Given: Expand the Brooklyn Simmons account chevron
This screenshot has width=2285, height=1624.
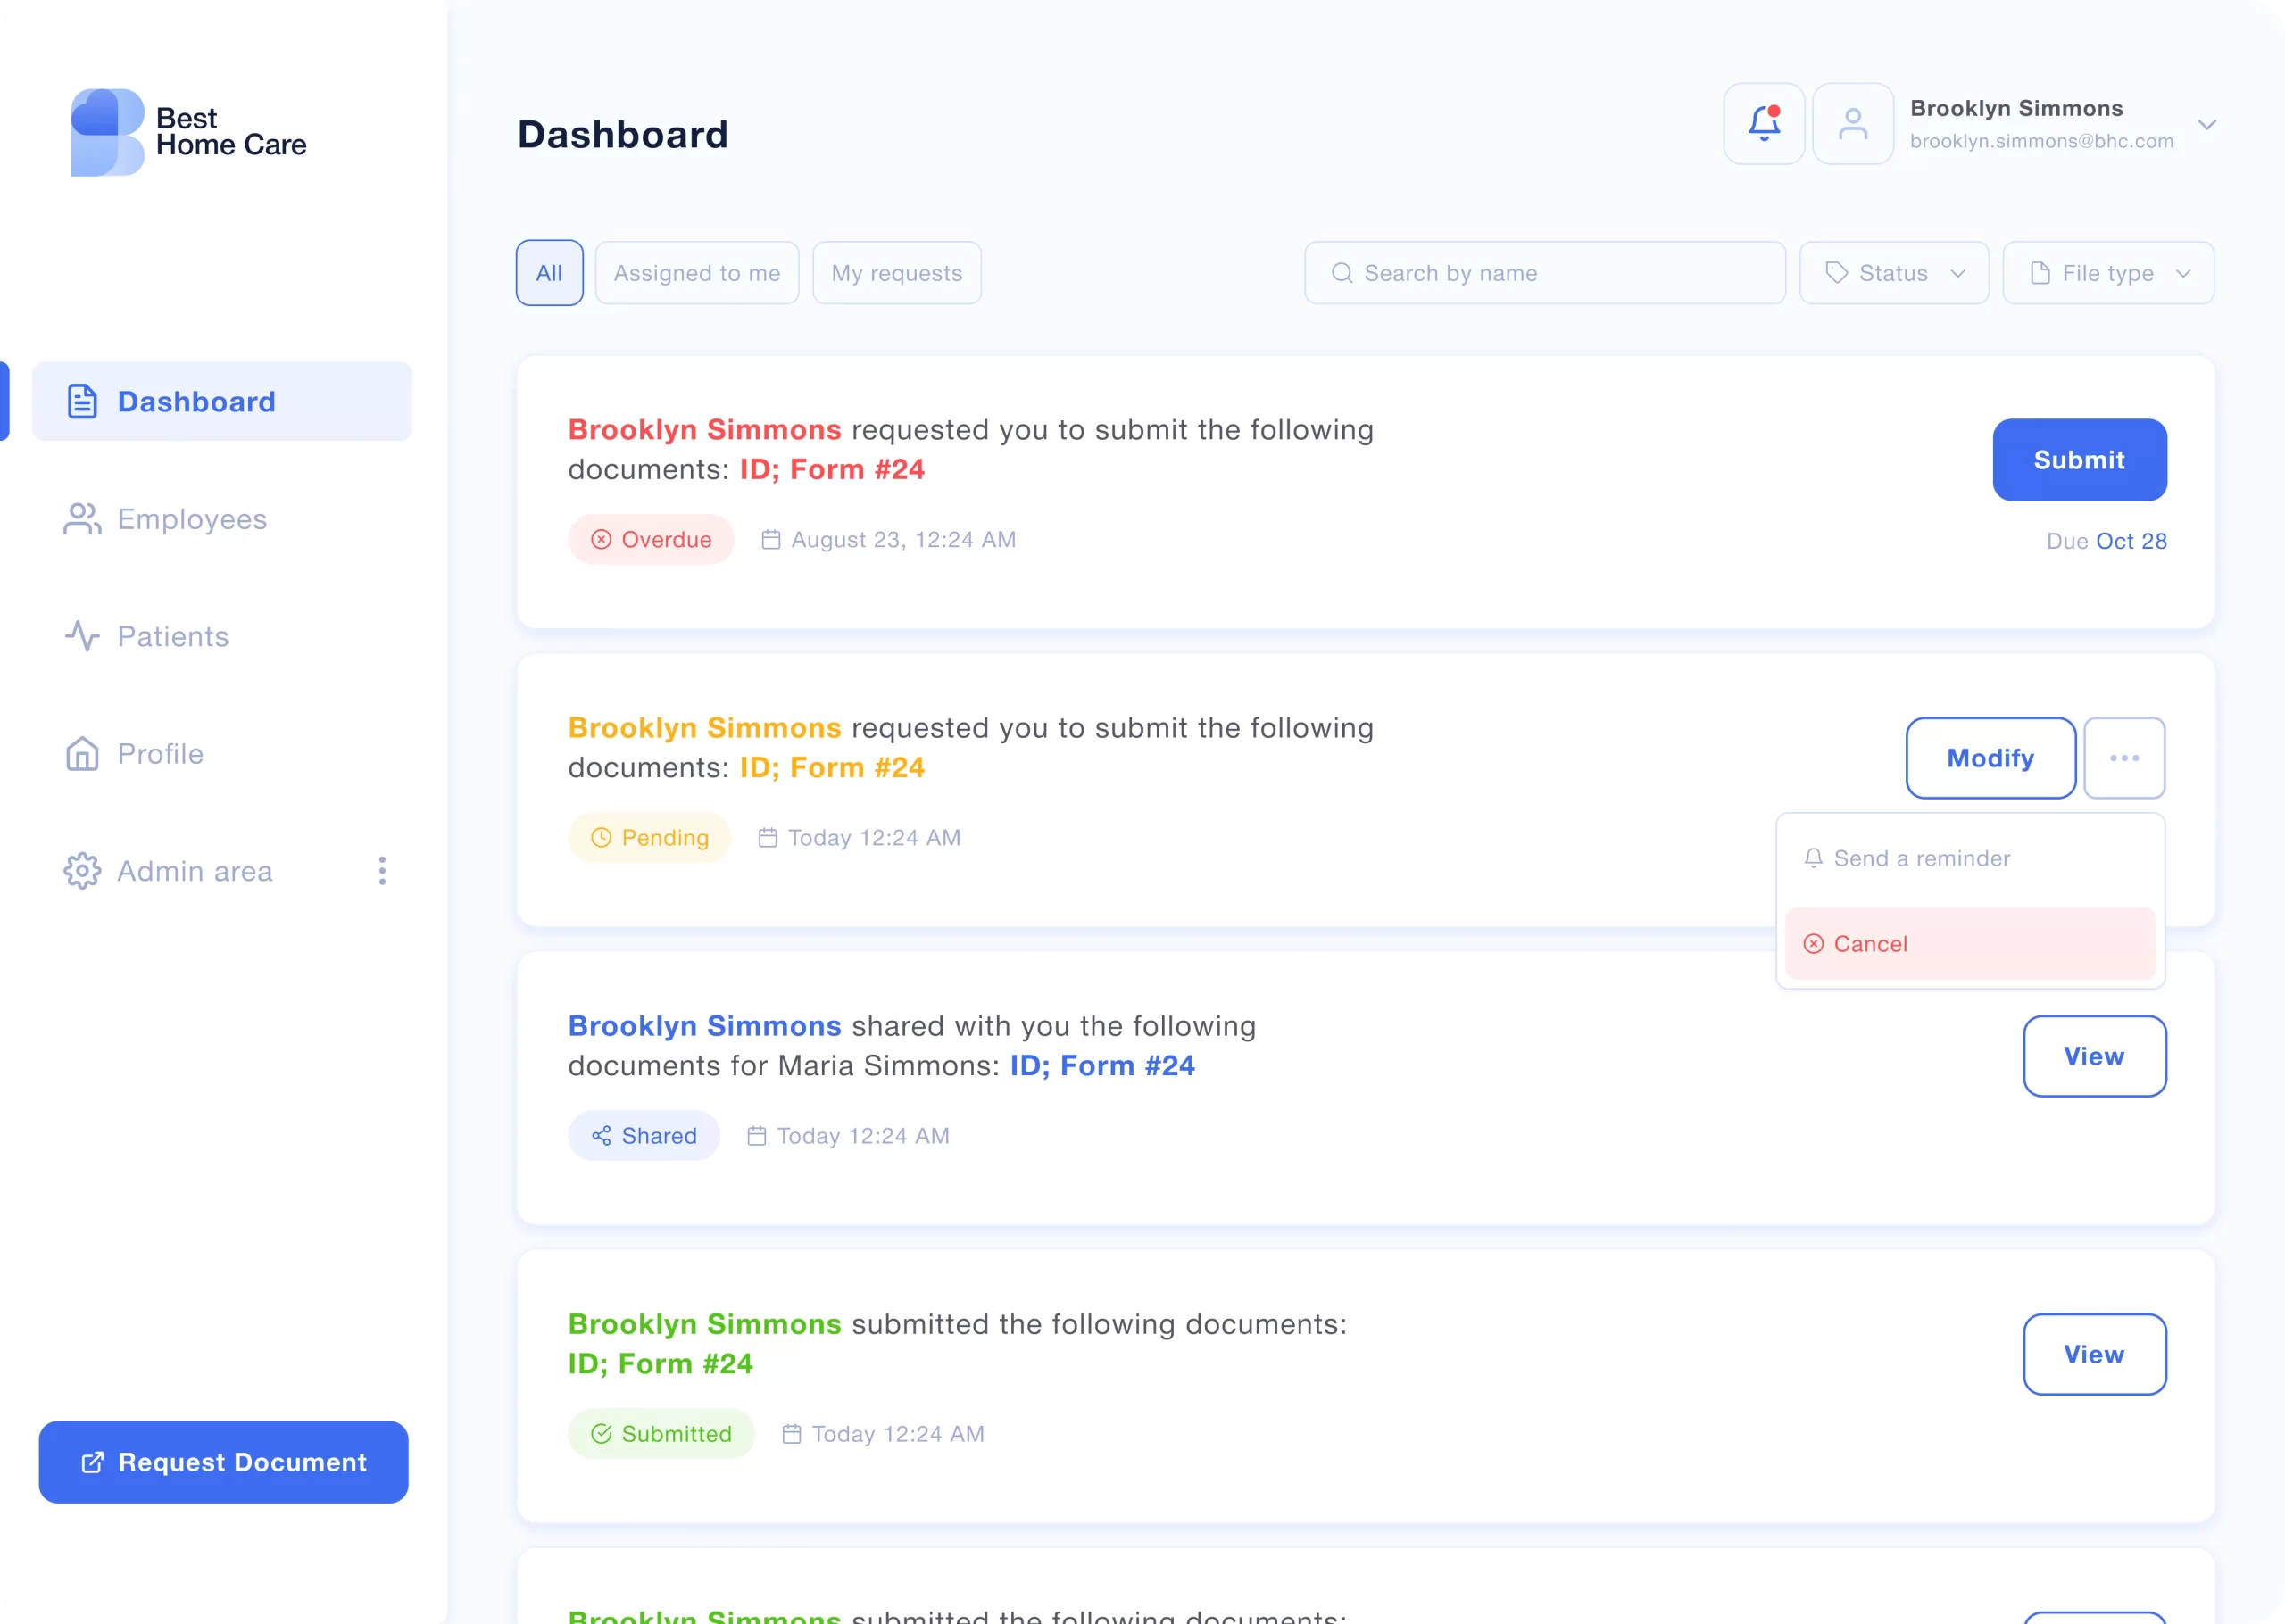Looking at the screenshot, I should [2206, 125].
